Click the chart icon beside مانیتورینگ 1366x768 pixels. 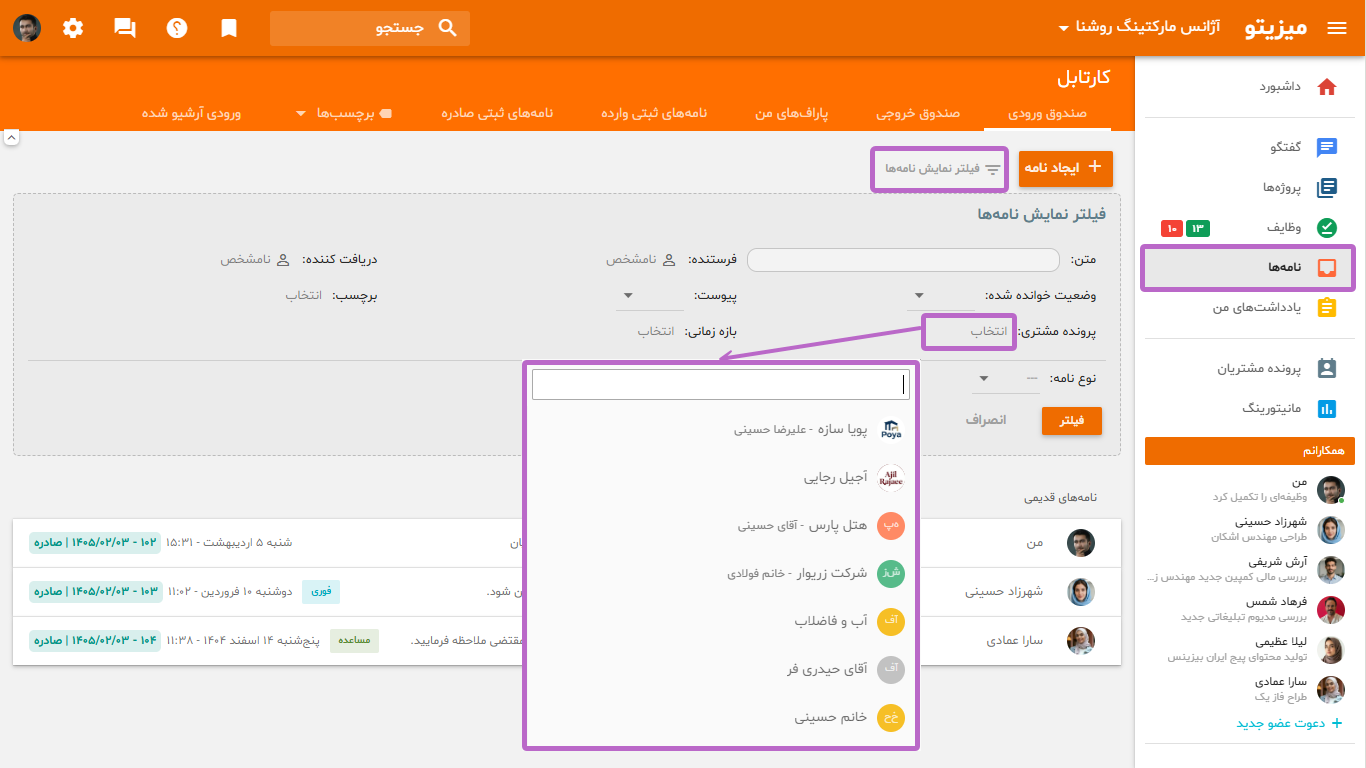(x=1327, y=408)
